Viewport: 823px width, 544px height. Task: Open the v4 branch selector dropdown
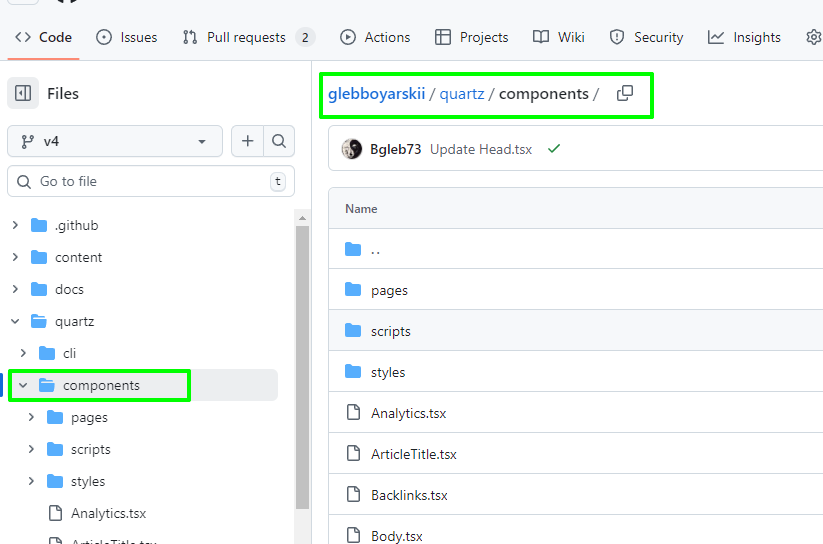pyautogui.click(x=115, y=141)
